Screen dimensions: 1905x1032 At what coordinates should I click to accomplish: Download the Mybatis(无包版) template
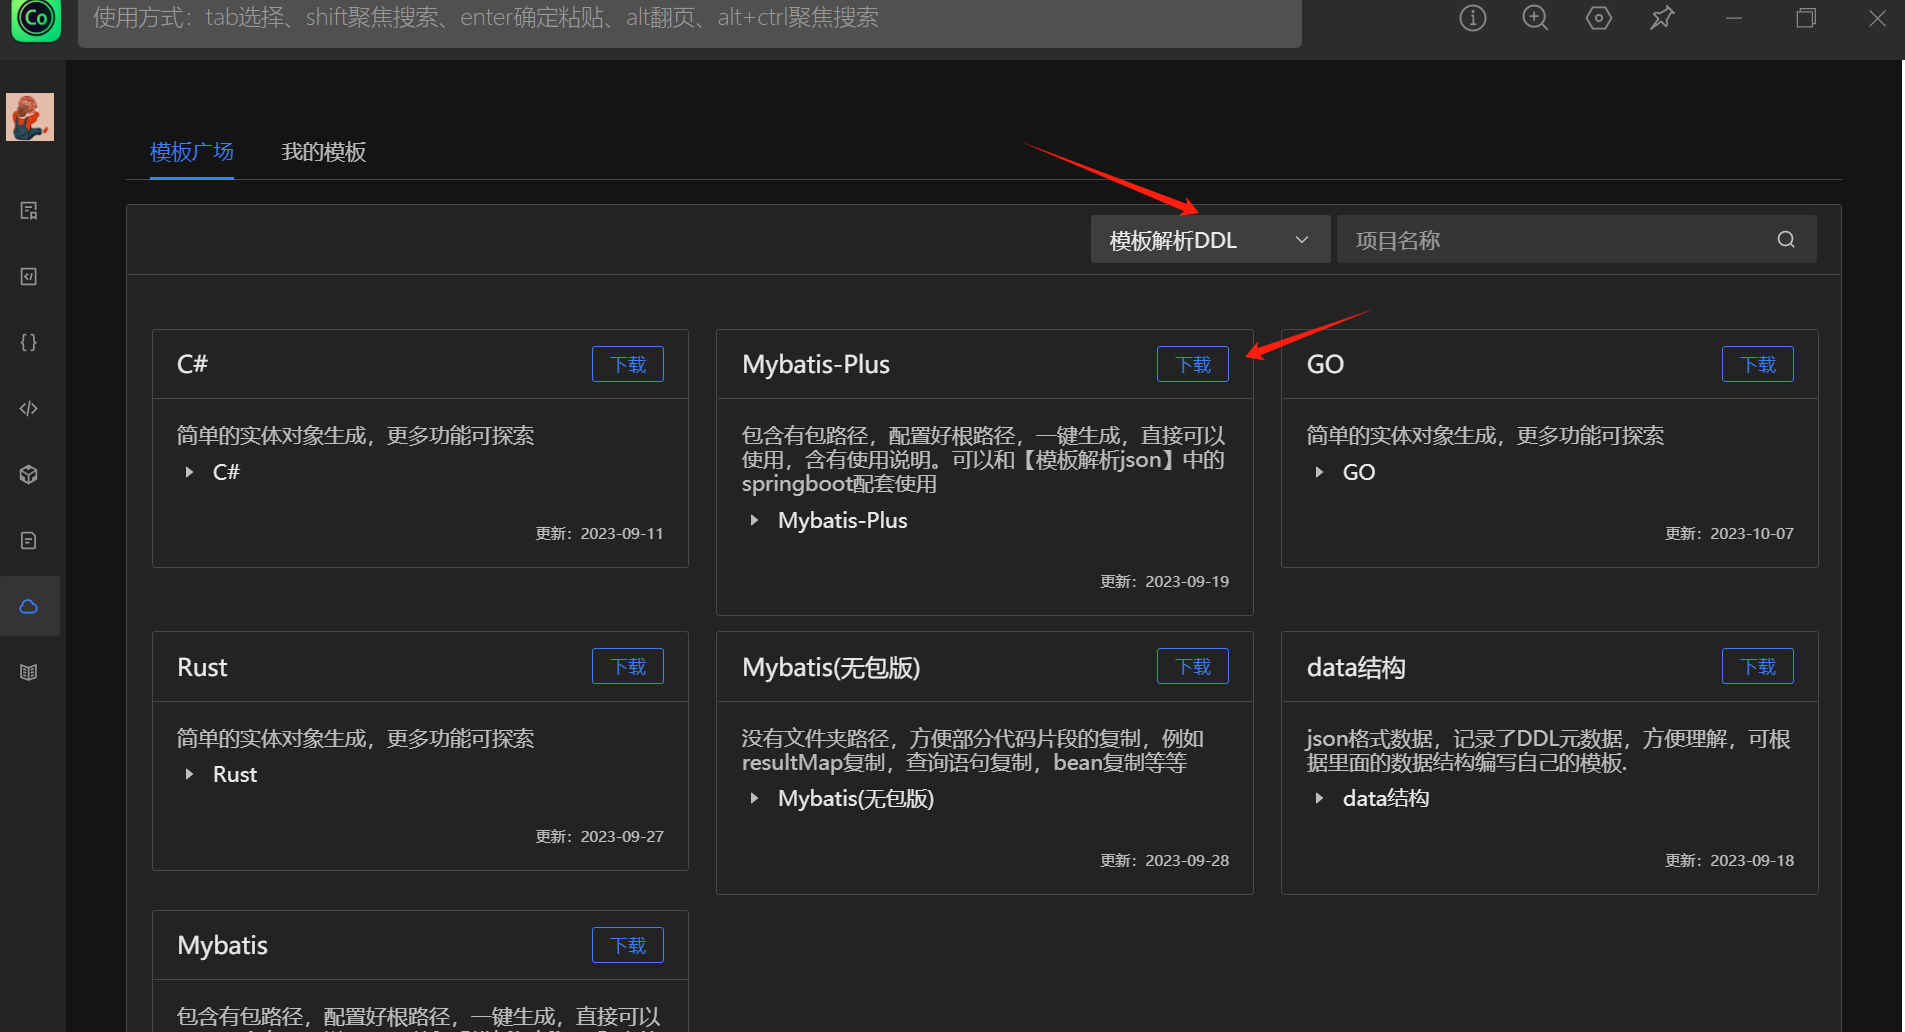pos(1193,666)
